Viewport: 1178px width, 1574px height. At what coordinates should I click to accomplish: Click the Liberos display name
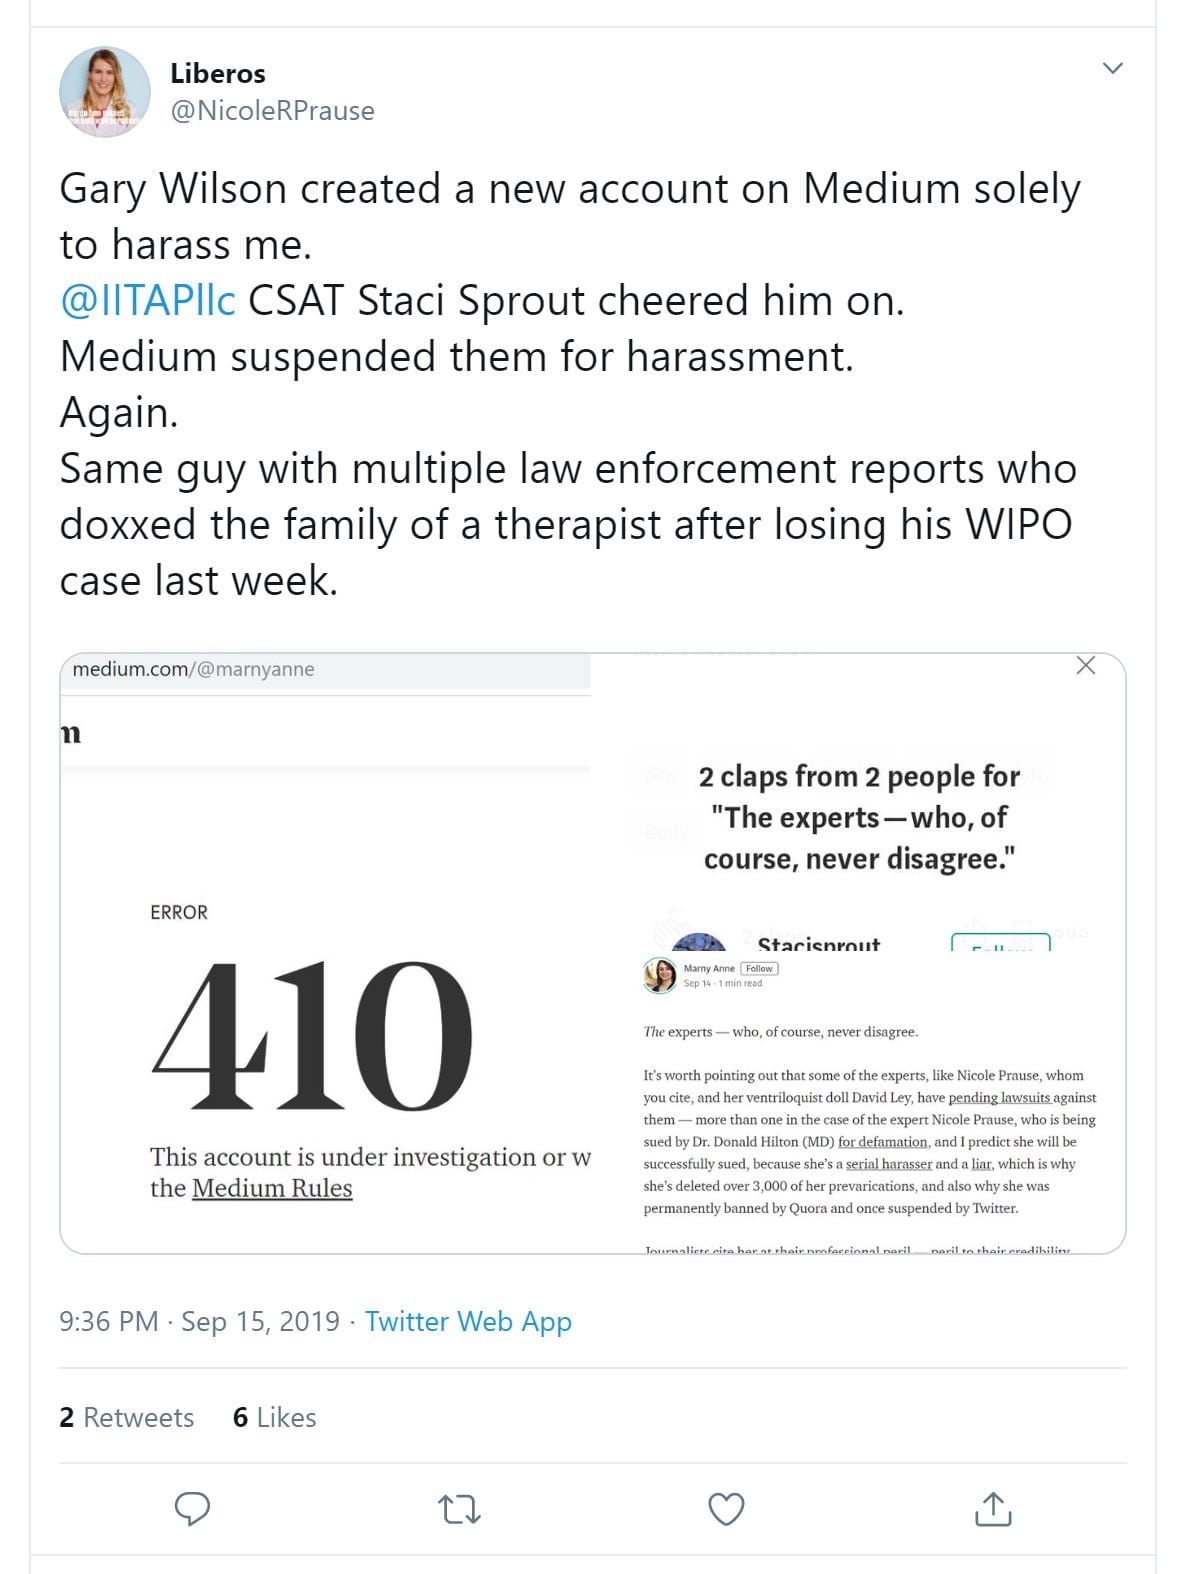tap(217, 73)
